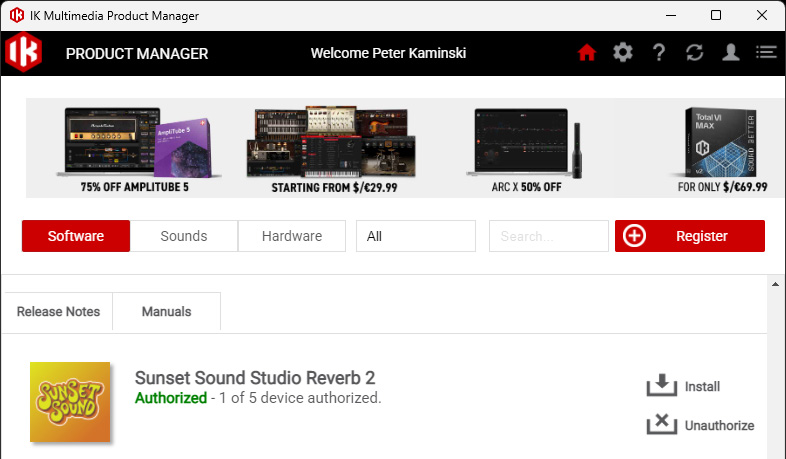Open the Release Notes tab
Image resolution: width=786 pixels, height=459 pixels.
[x=58, y=311]
